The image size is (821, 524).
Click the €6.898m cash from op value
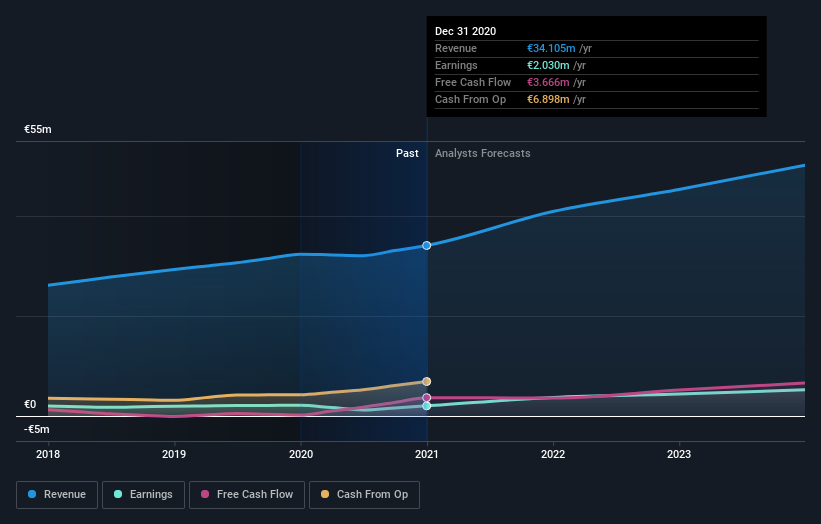pyautogui.click(x=548, y=99)
